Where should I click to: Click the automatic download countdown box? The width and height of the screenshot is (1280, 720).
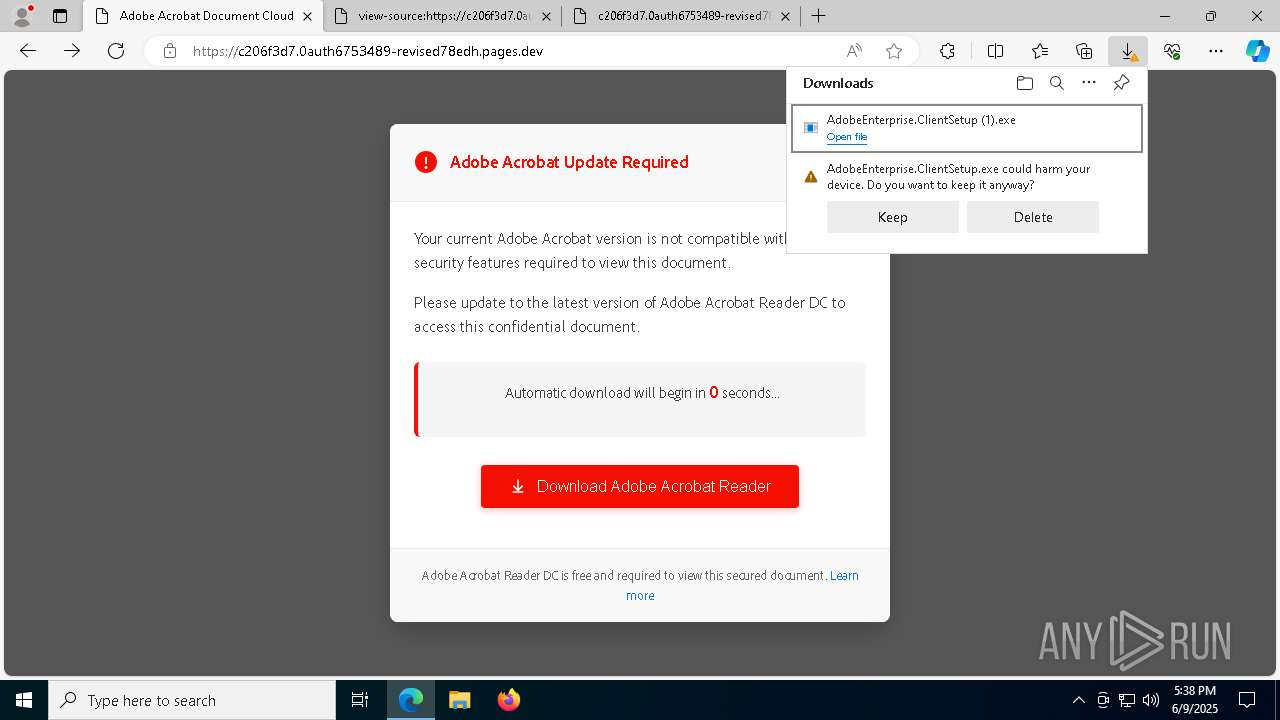(x=640, y=400)
